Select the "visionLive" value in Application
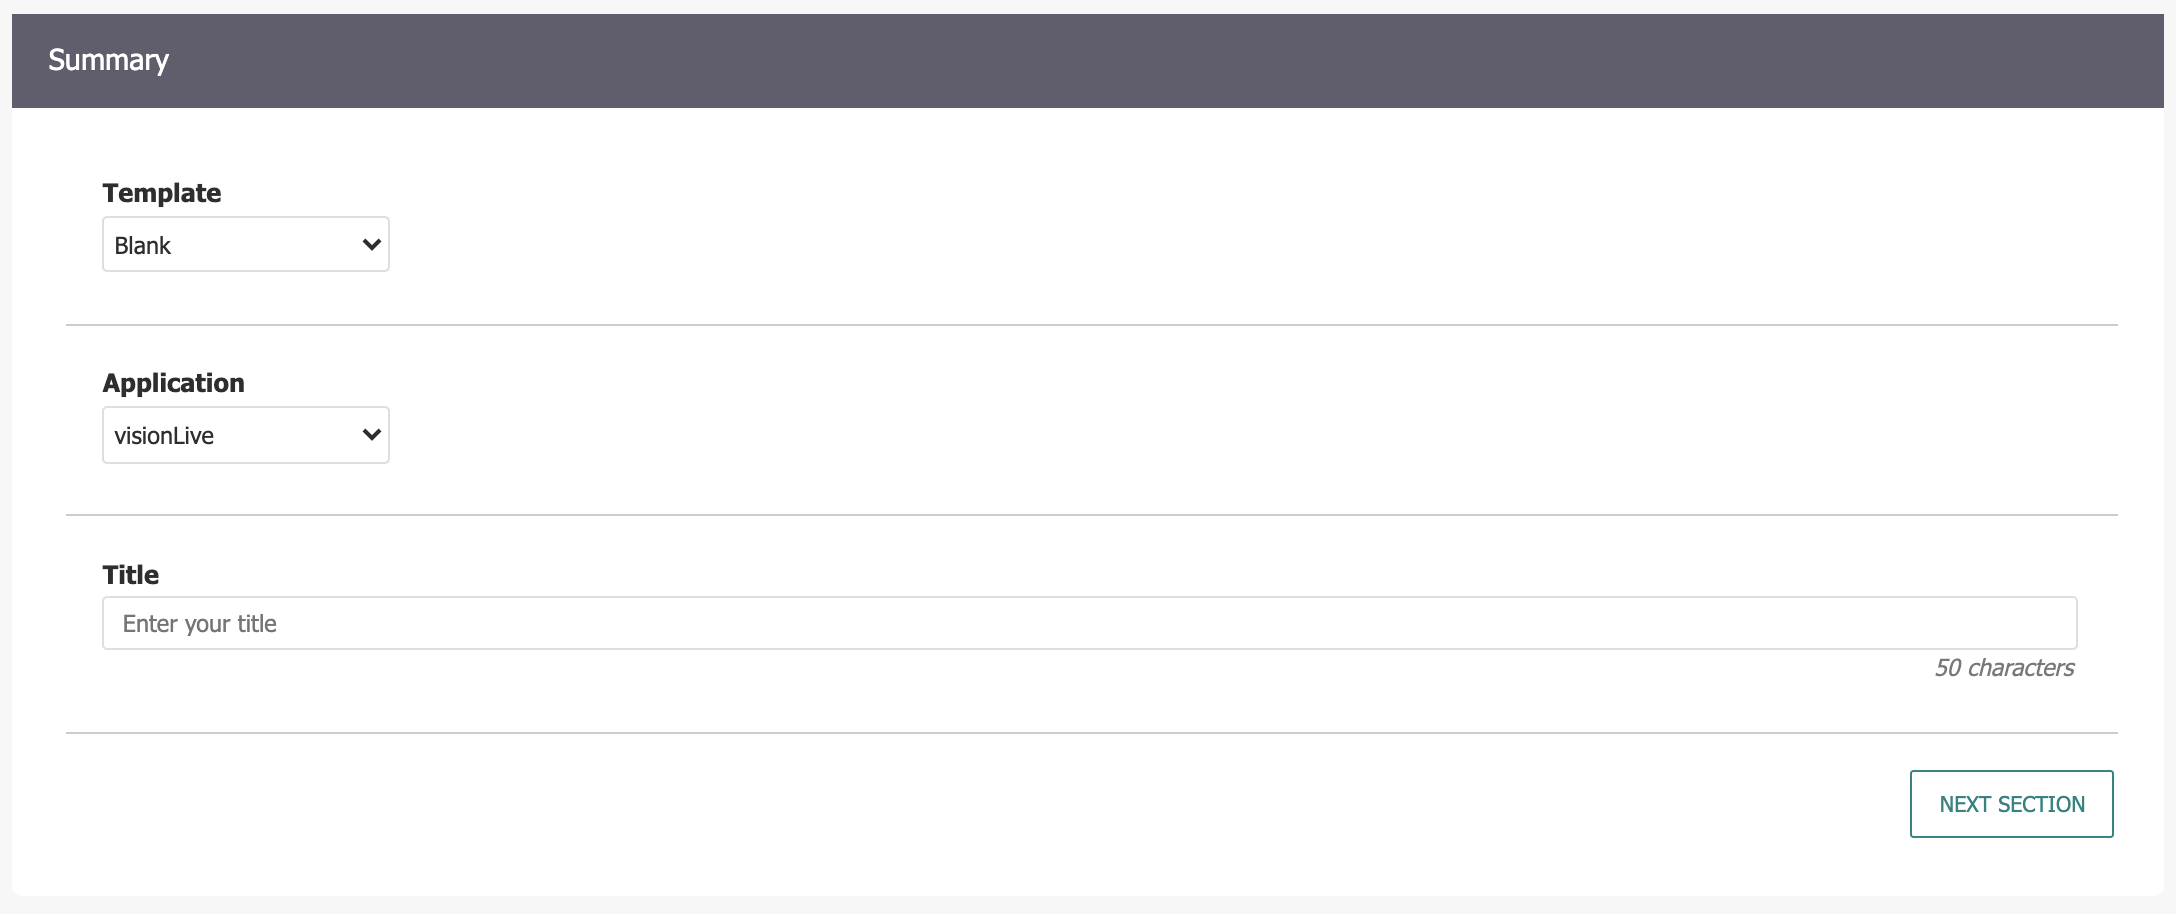2176x914 pixels. pos(164,436)
